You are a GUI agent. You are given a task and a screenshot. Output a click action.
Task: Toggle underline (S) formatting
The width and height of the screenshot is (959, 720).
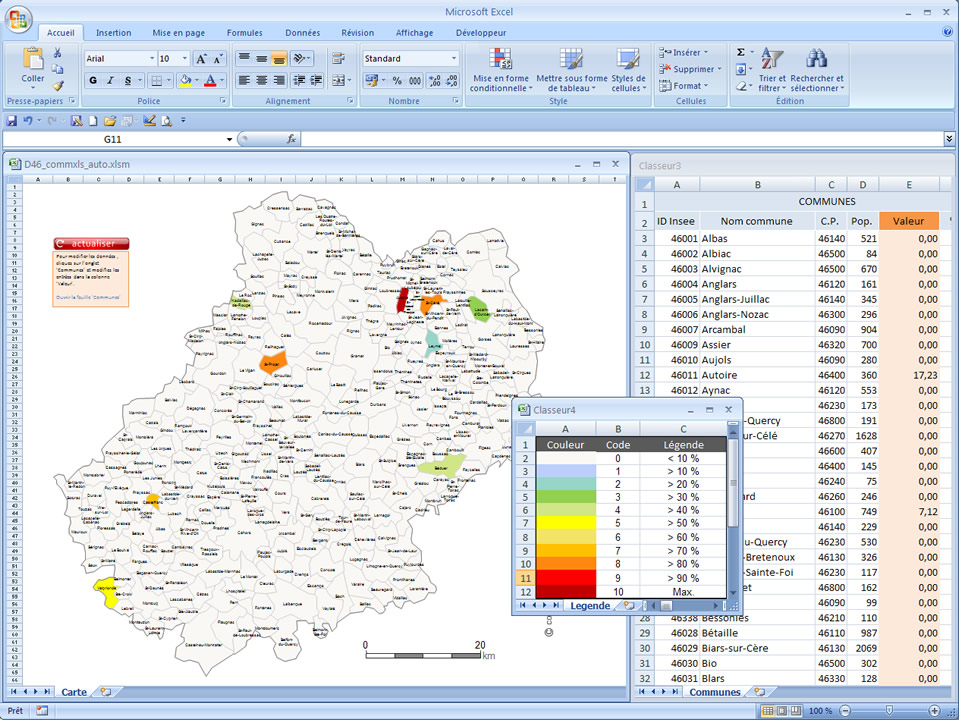(x=128, y=80)
